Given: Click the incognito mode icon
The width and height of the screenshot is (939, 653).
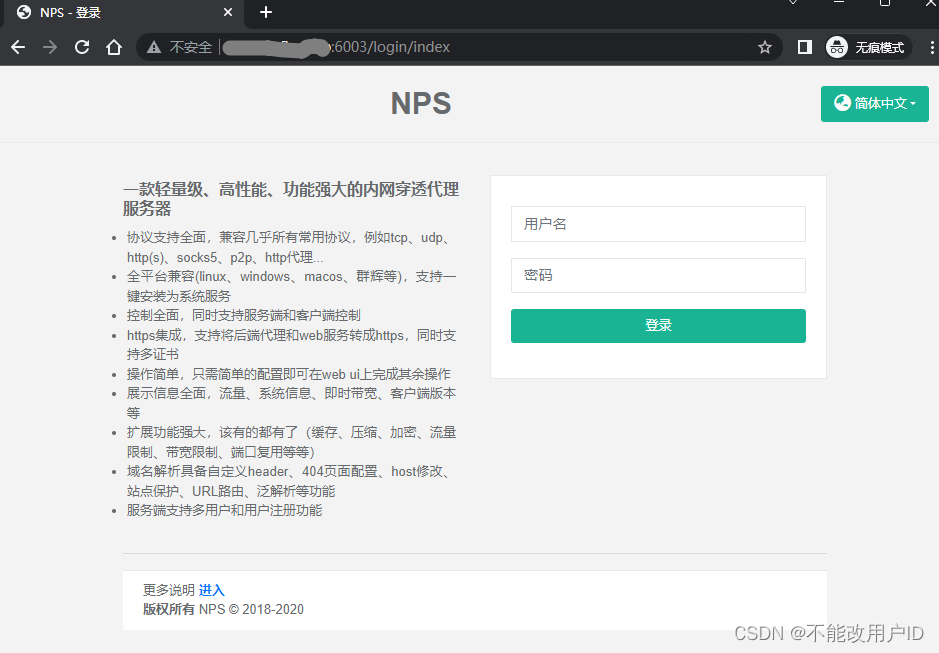Looking at the screenshot, I should 837,47.
